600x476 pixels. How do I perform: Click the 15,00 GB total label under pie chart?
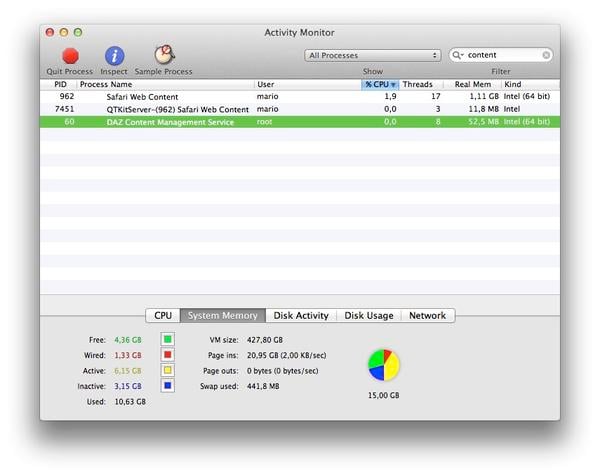383,395
